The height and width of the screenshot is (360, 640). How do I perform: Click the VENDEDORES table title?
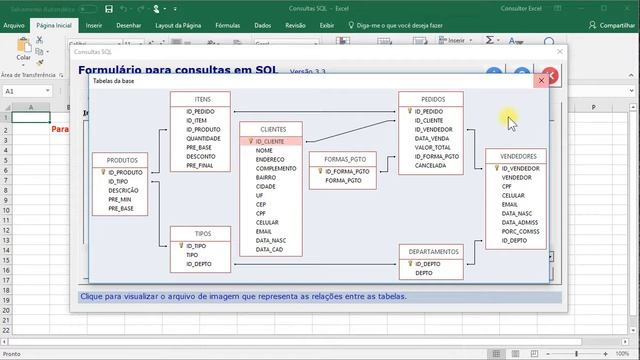click(x=518, y=156)
